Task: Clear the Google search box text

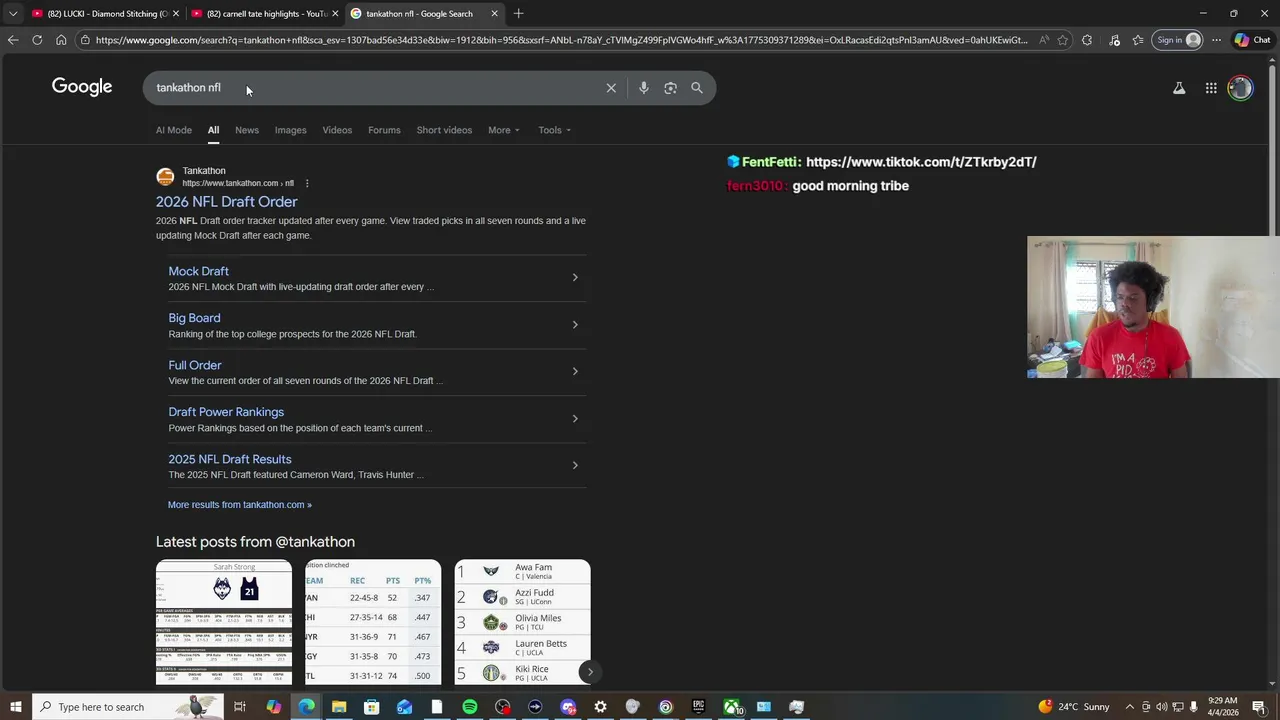Action: (611, 88)
